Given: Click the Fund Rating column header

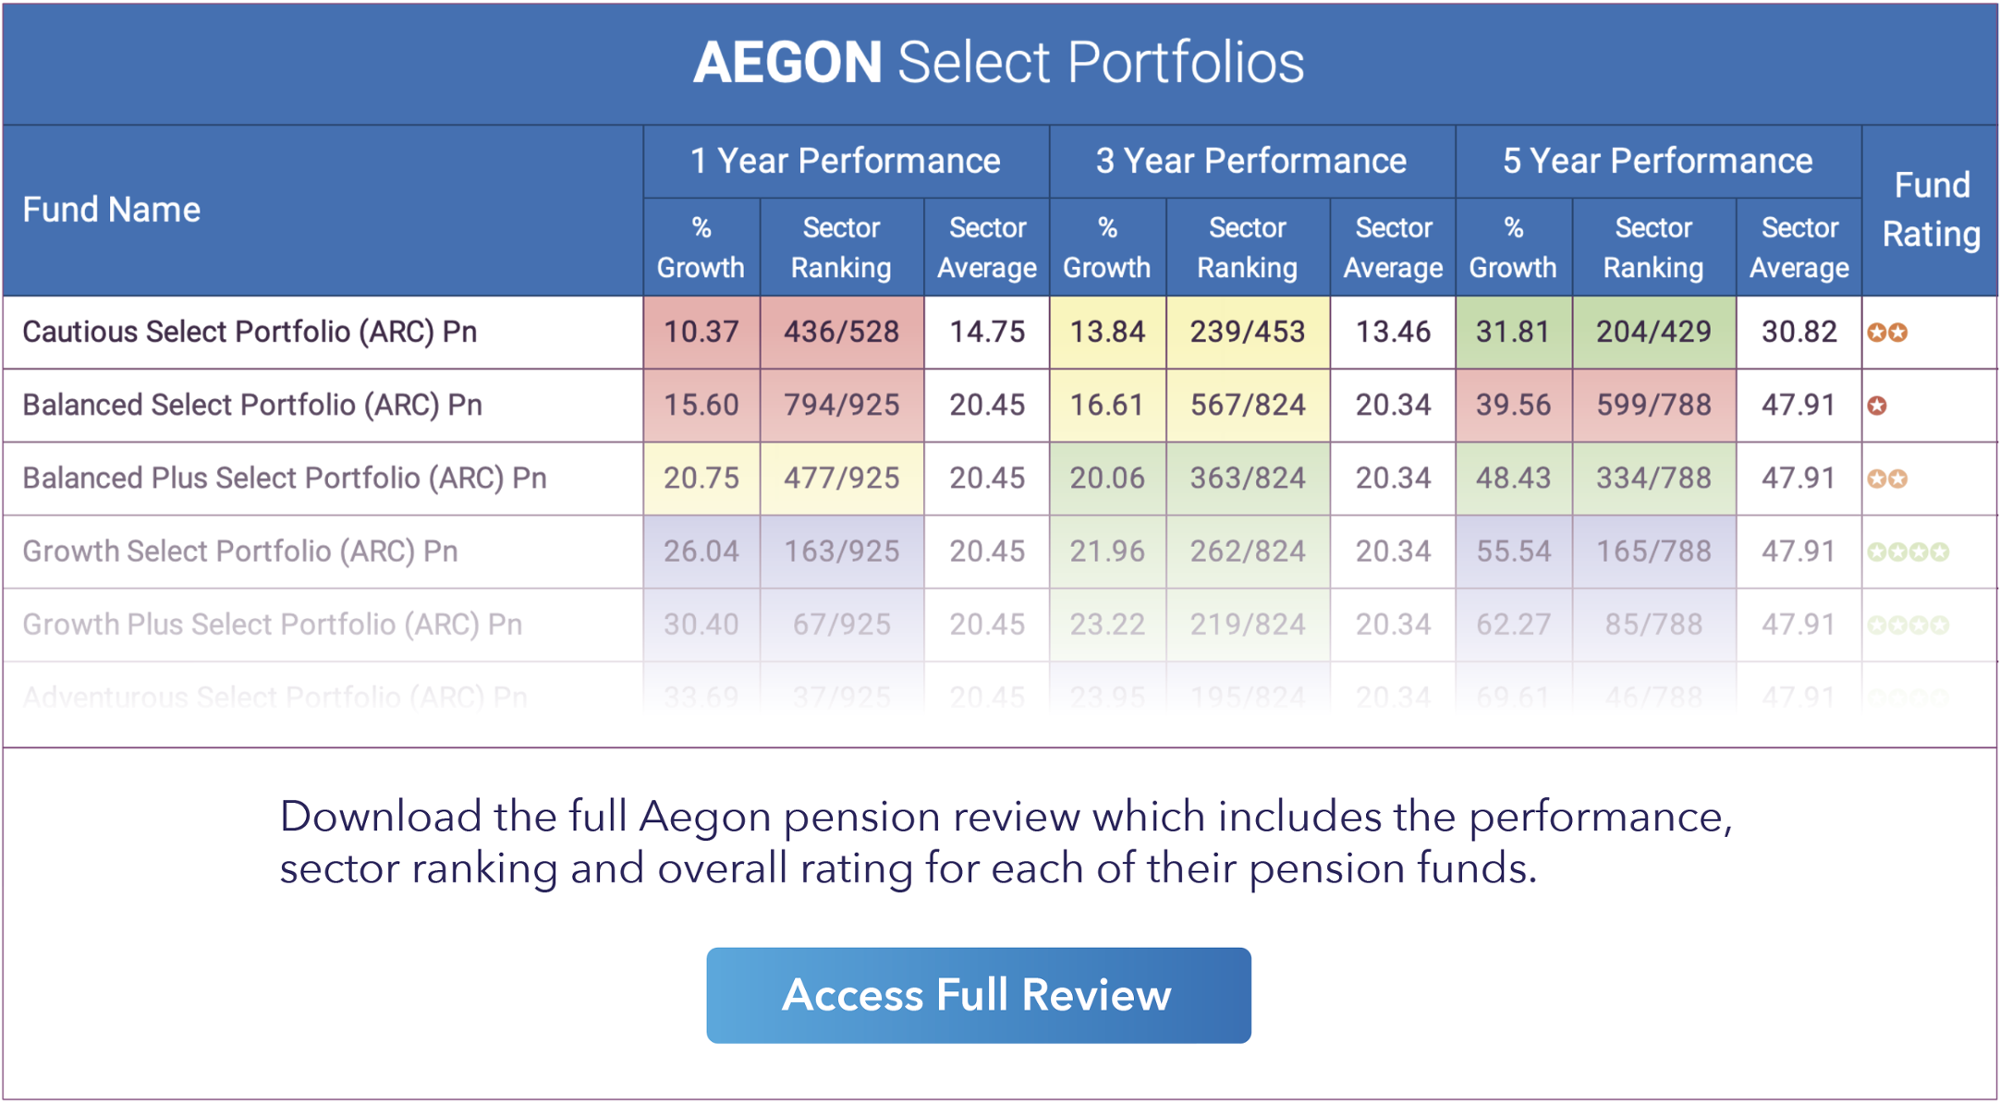Looking at the screenshot, I should click(1931, 210).
